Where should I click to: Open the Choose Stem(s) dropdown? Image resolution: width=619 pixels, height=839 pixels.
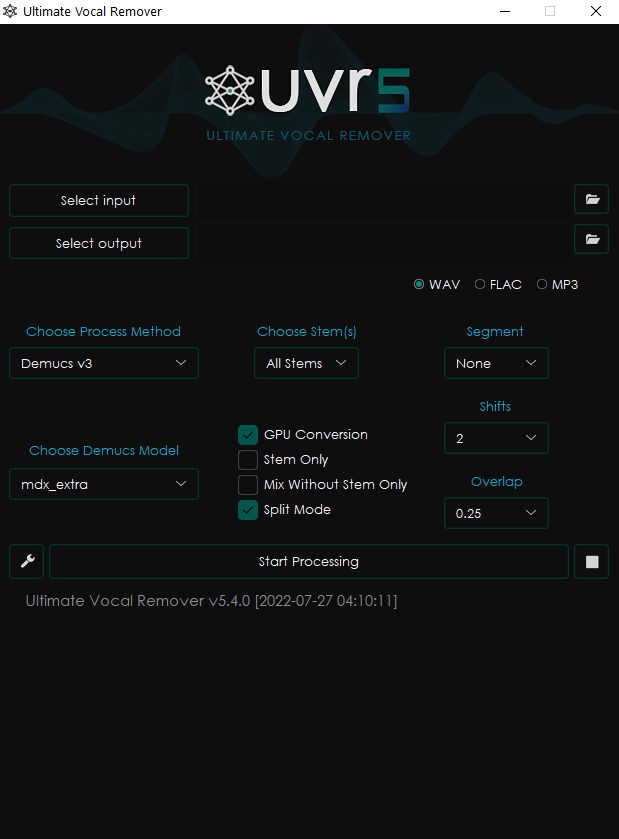306,363
